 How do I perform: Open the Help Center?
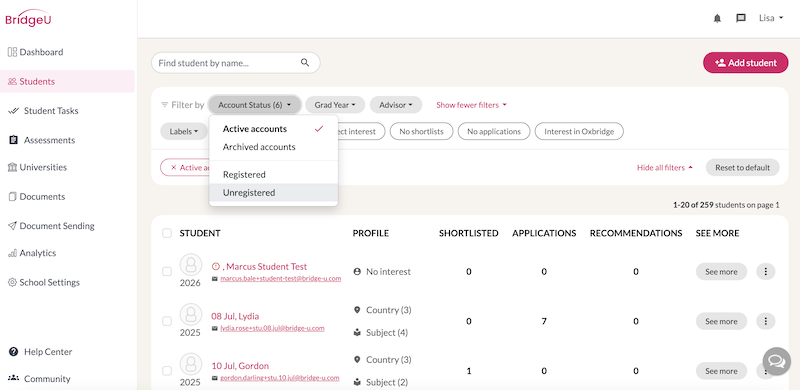[40, 352]
